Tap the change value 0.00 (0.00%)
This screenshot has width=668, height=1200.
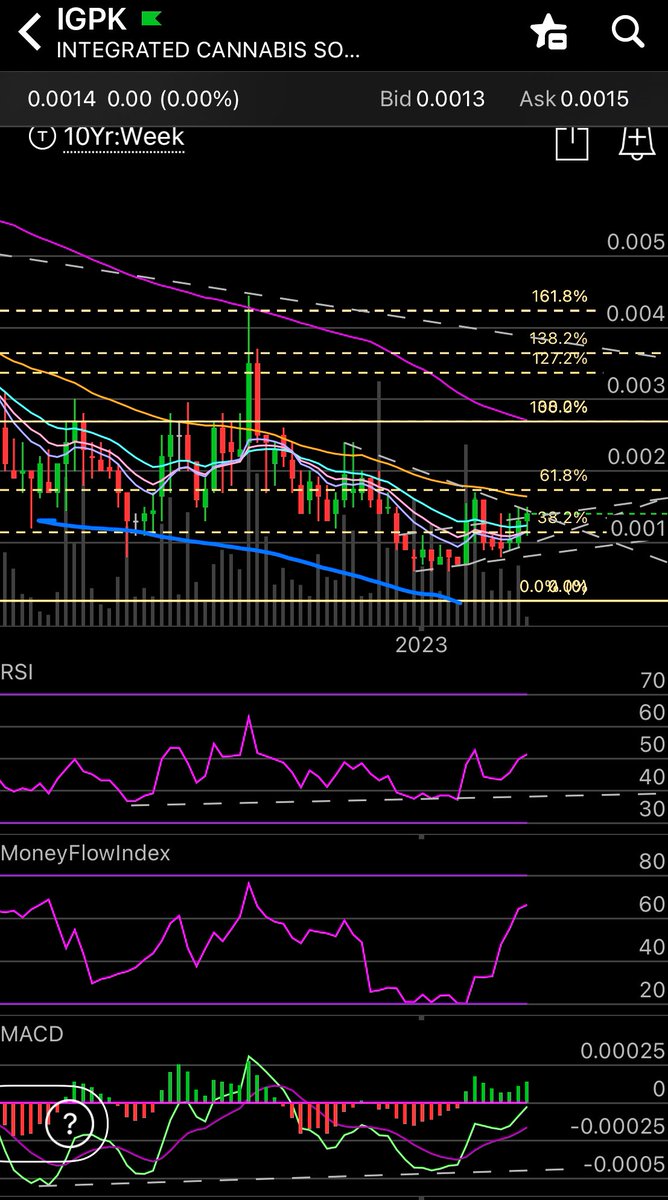tap(174, 99)
